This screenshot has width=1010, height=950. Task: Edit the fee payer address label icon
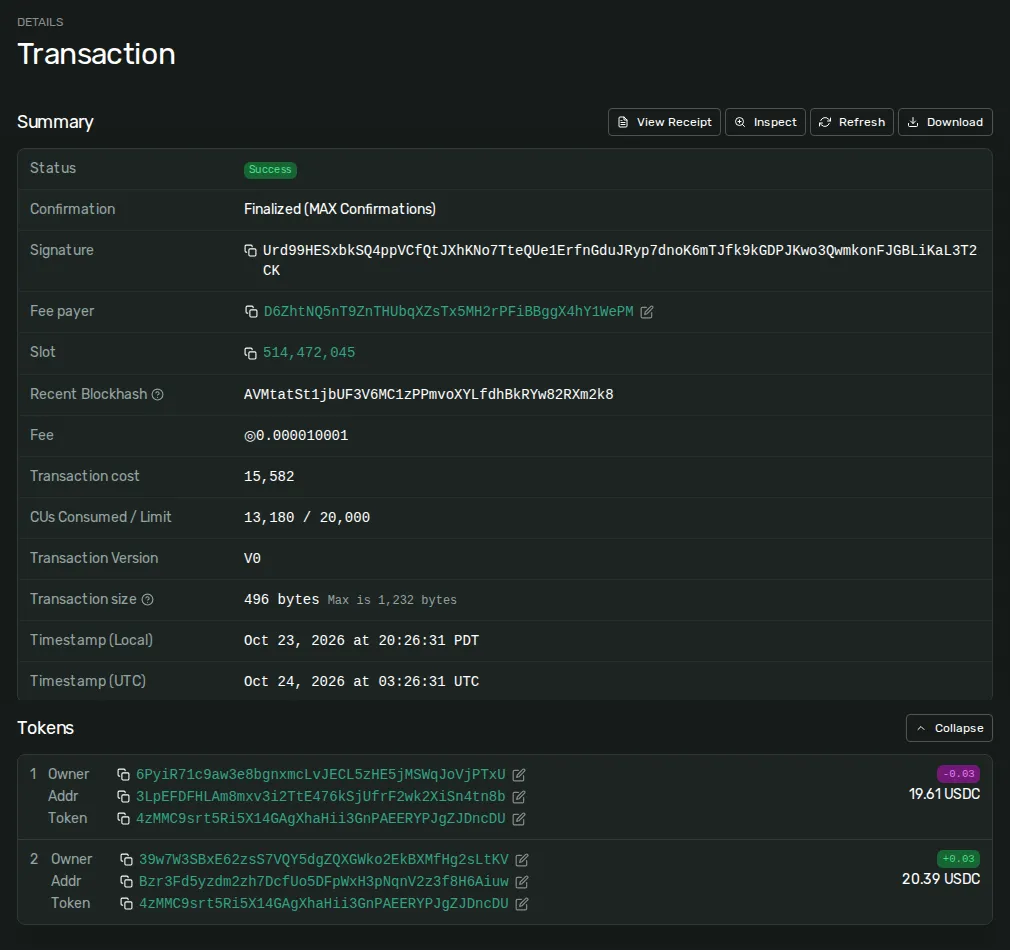[x=647, y=312]
